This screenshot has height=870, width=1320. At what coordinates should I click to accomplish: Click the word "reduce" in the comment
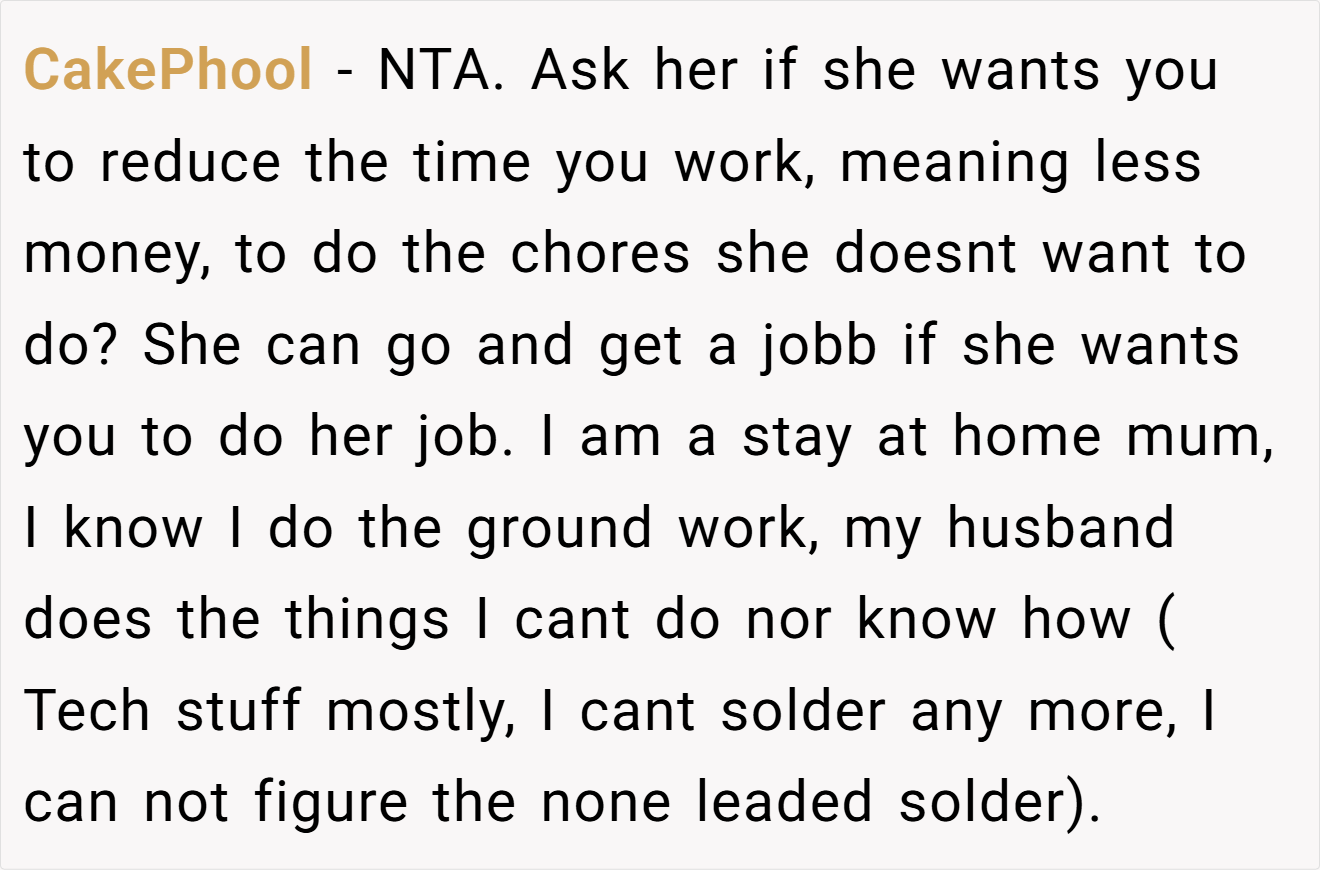pos(190,162)
